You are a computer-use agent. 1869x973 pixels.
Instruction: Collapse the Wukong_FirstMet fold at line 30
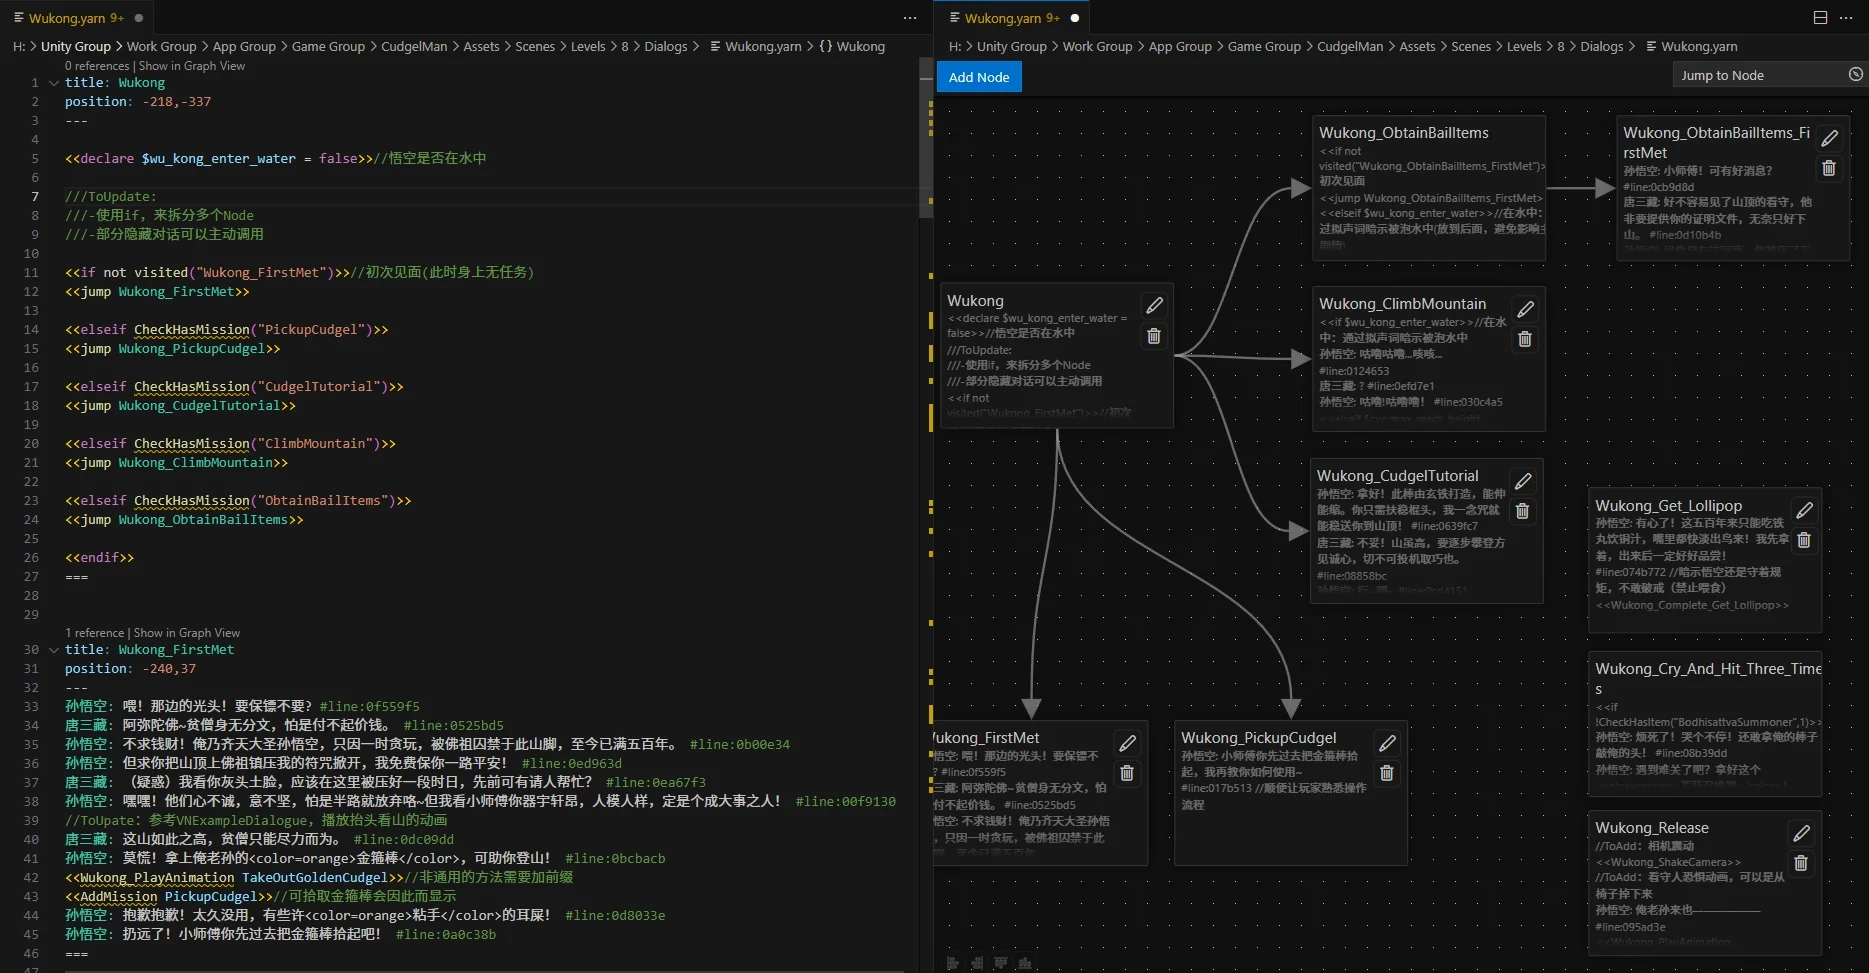54,650
